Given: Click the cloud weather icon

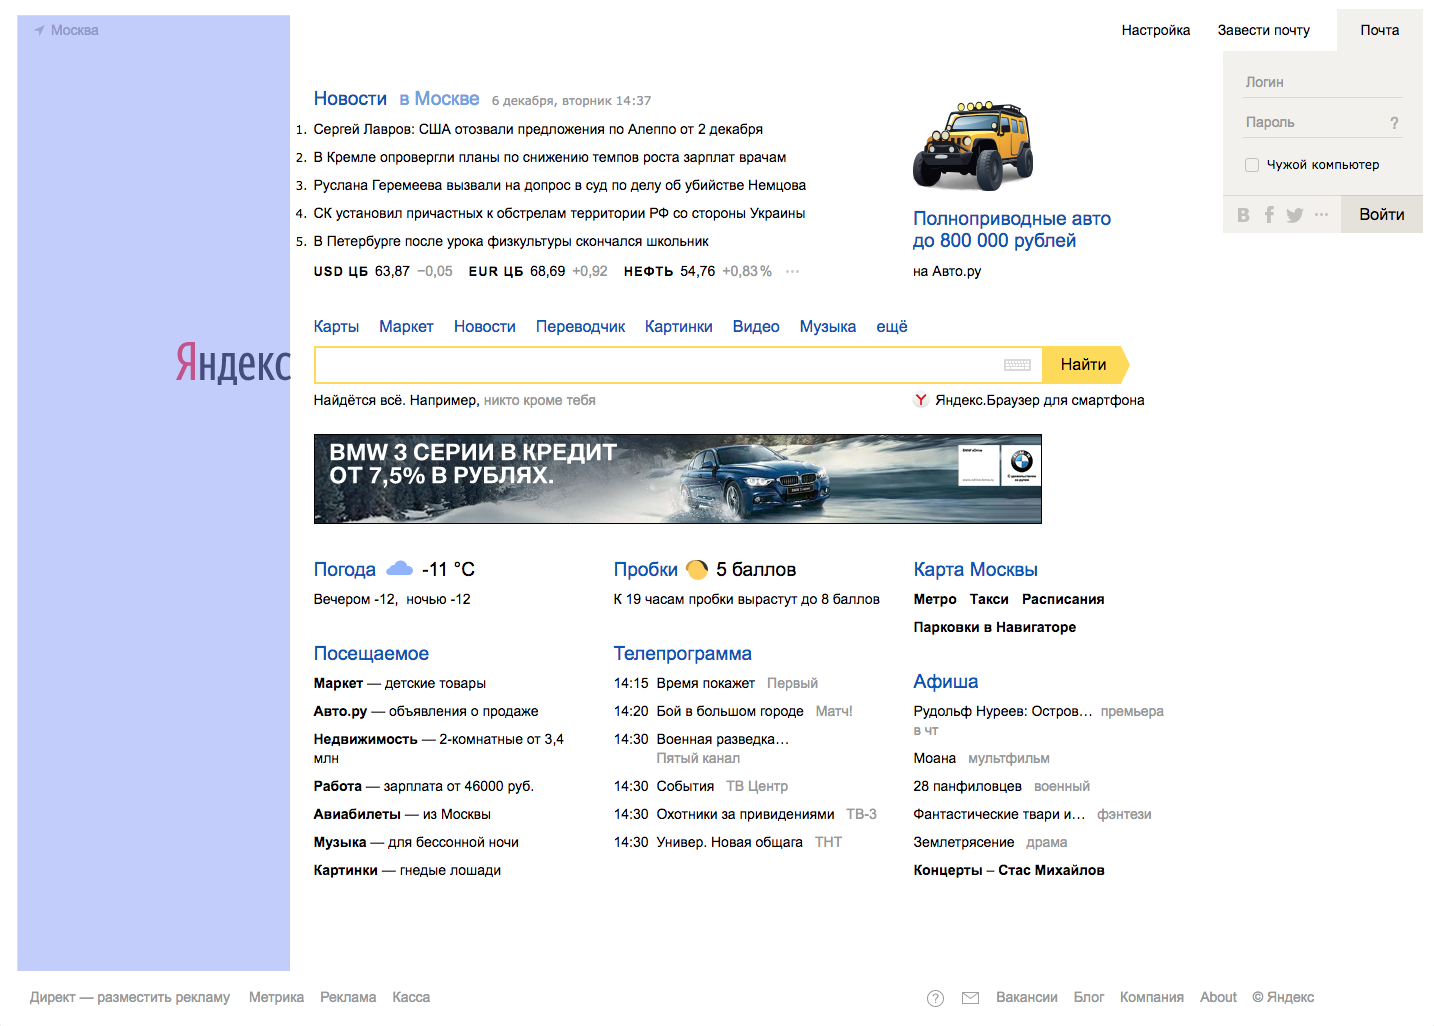Looking at the screenshot, I should 399,569.
